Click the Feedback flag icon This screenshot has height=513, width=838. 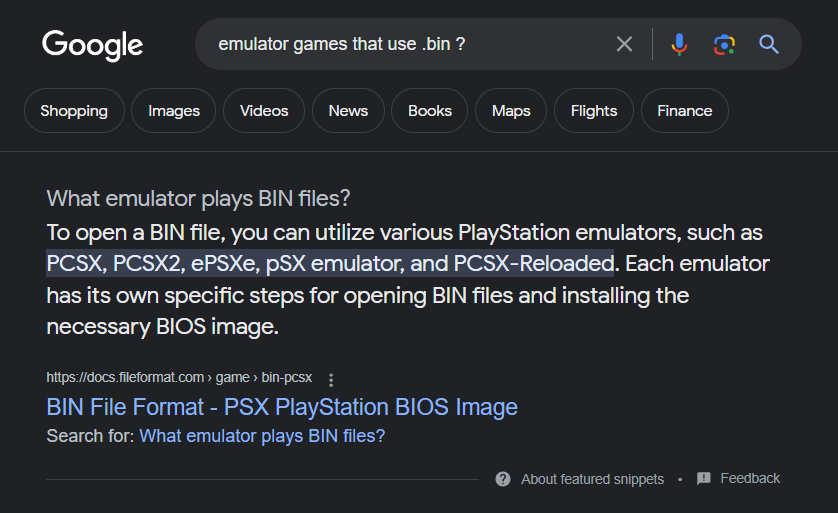[x=704, y=478]
